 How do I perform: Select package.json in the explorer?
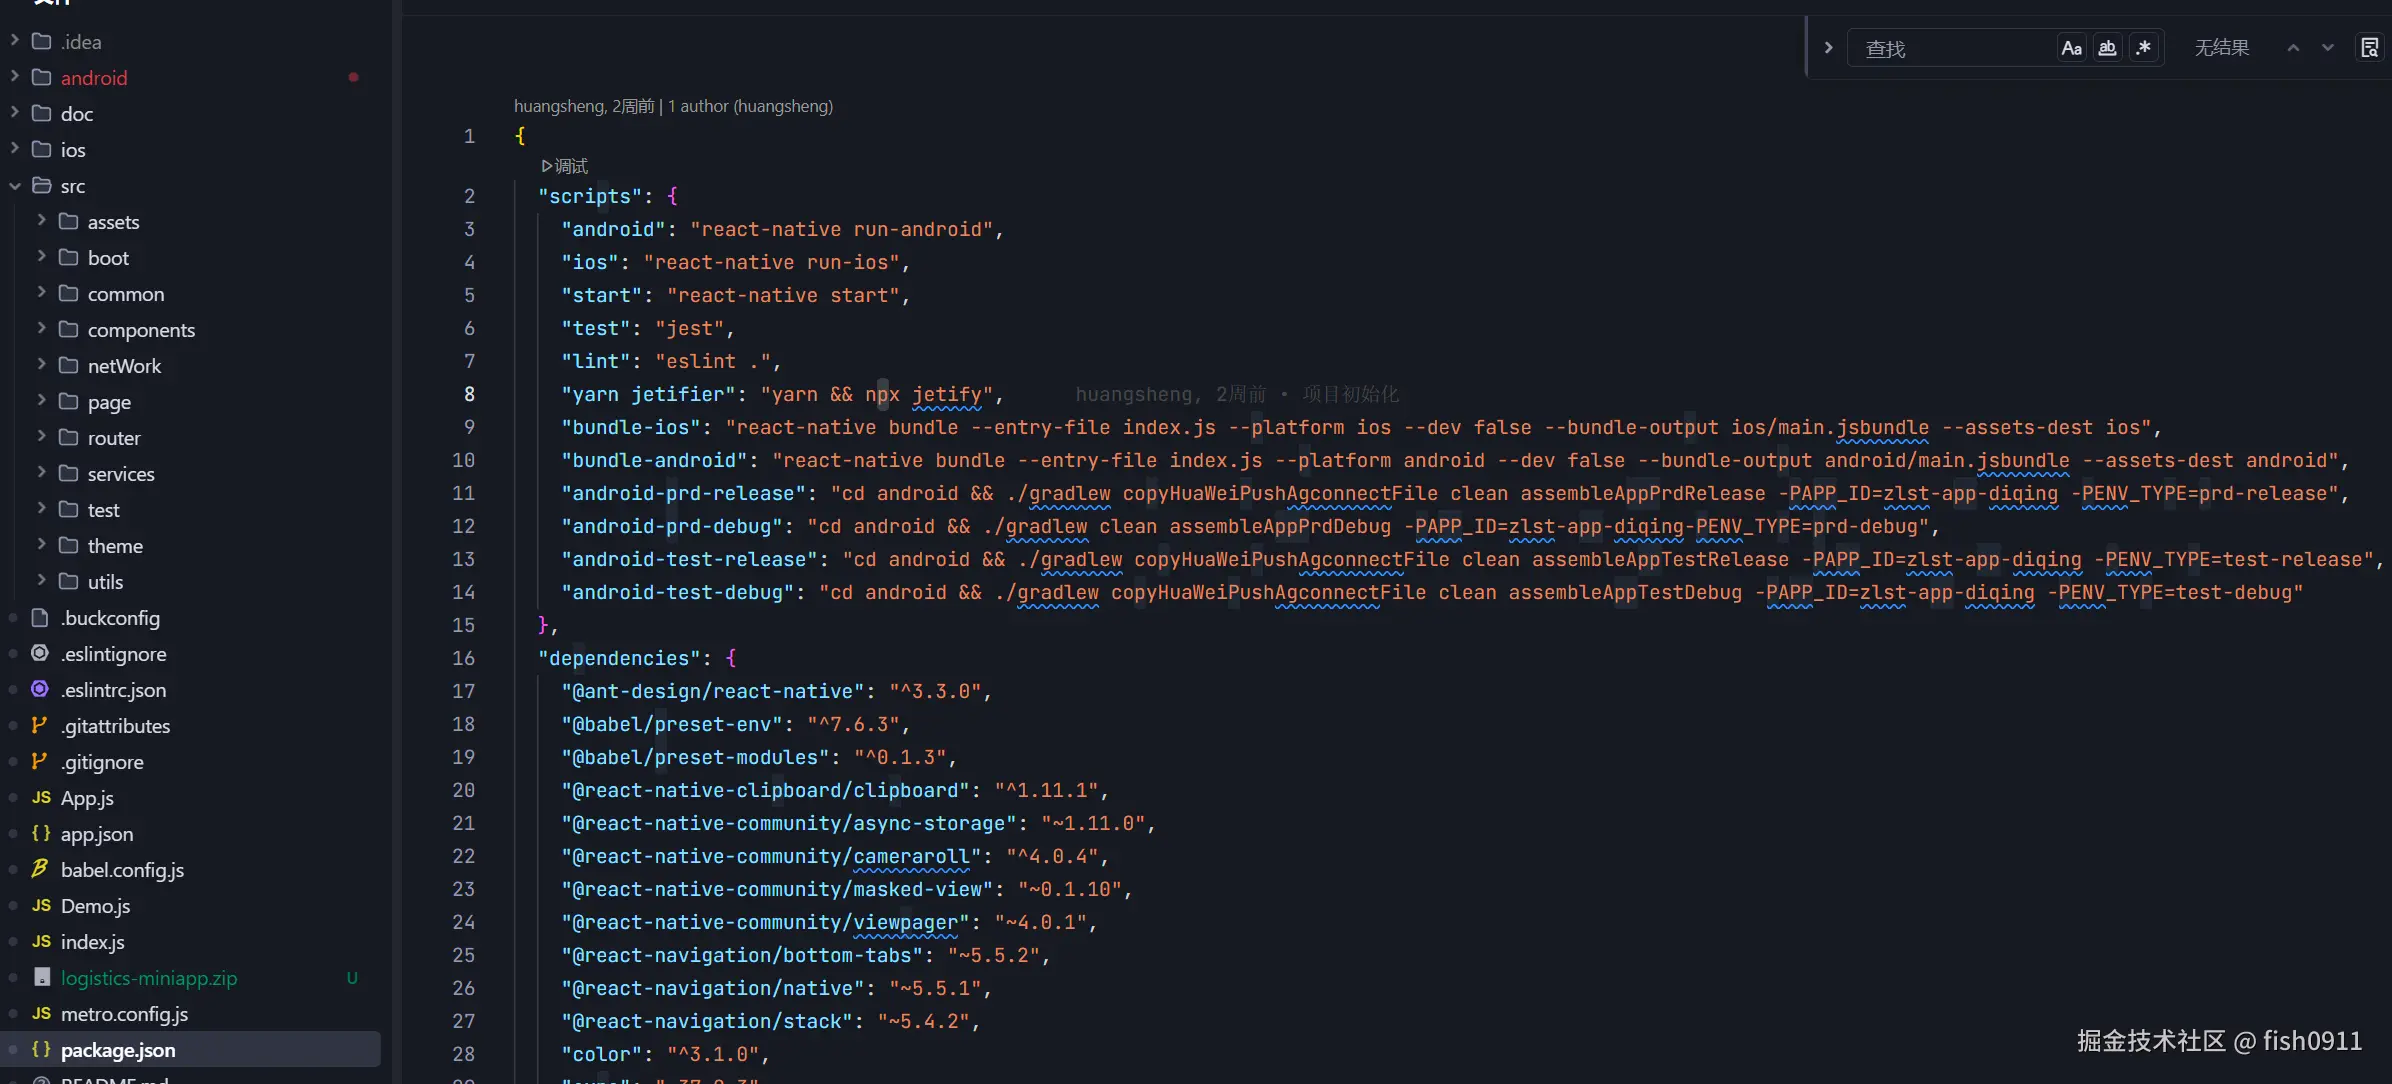coord(118,1050)
